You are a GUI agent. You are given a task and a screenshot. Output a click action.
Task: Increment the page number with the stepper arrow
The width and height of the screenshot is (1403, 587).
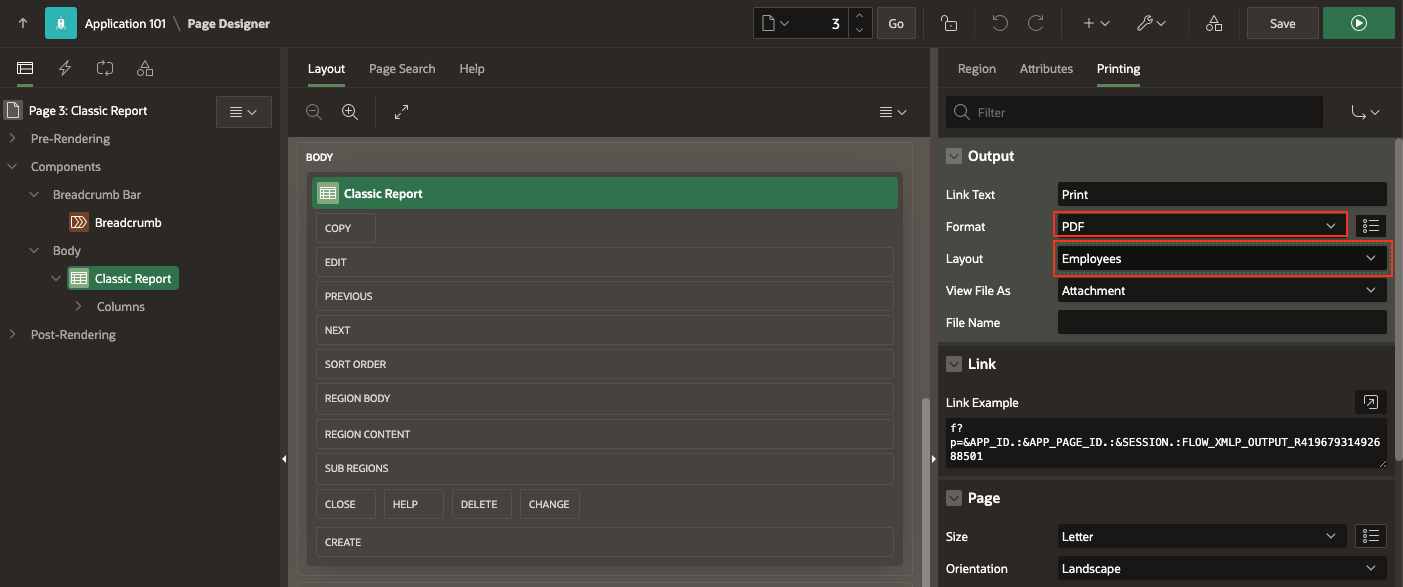coord(859,16)
